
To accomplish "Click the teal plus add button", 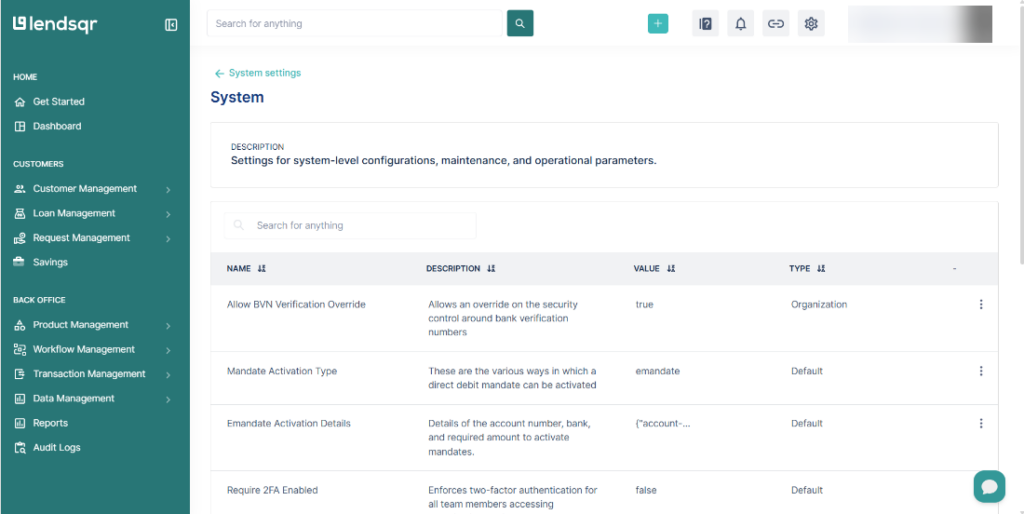I will [658, 24].
